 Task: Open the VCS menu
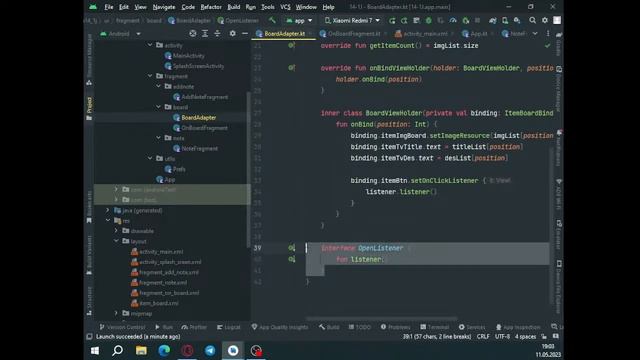285,7
